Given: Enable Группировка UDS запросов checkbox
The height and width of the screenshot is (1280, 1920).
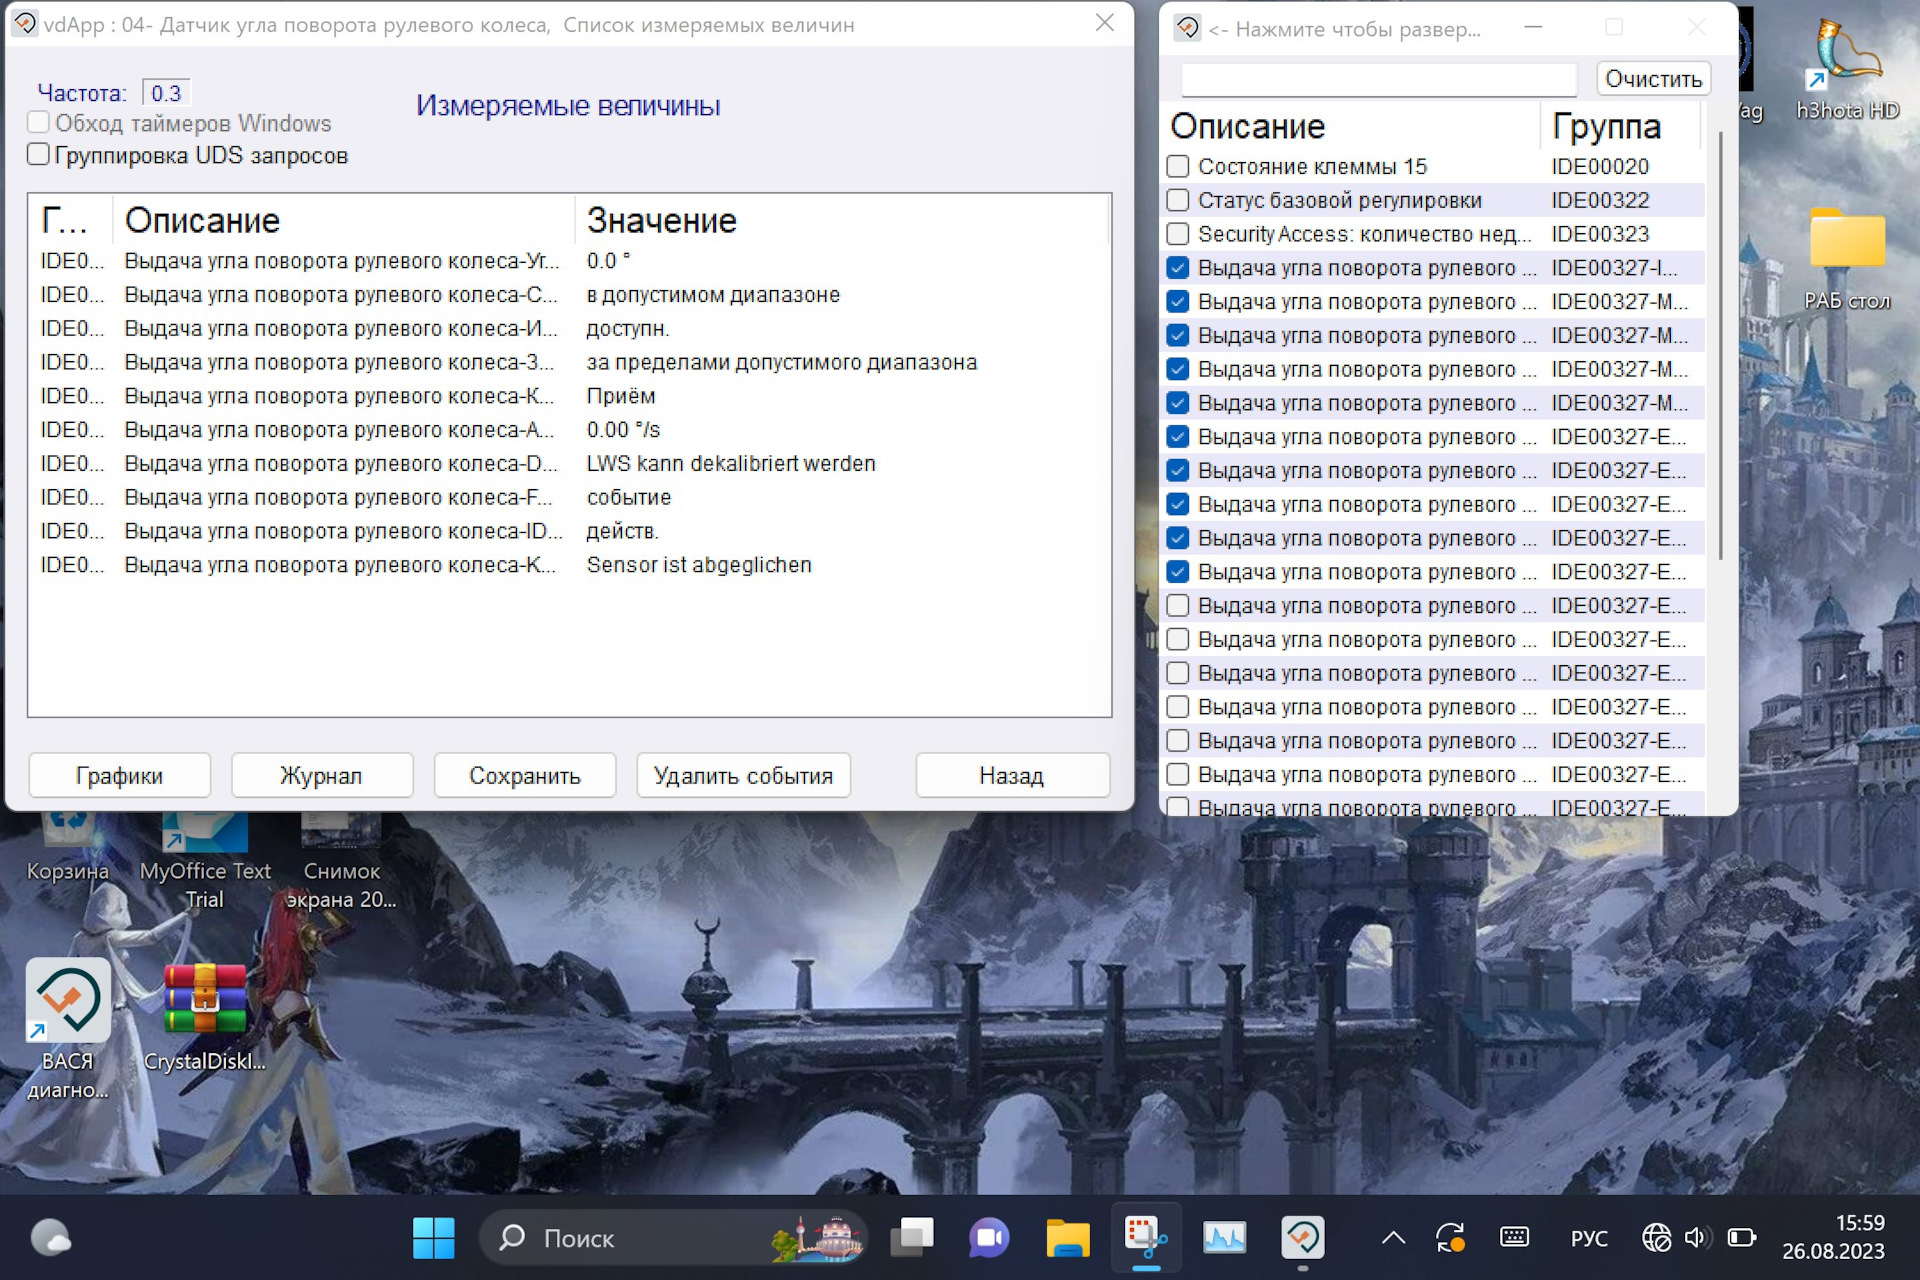Looking at the screenshot, I should point(38,154).
